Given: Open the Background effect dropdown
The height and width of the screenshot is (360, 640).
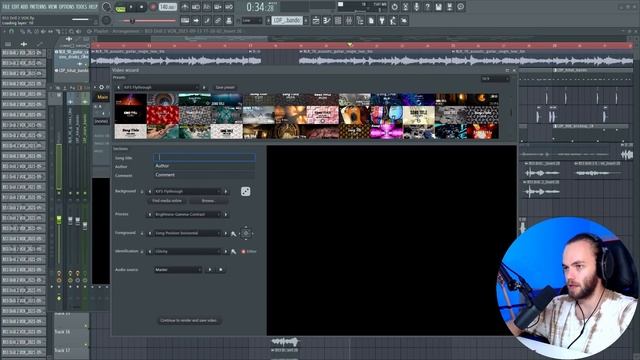Looking at the screenshot, I should (x=187, y=191).
